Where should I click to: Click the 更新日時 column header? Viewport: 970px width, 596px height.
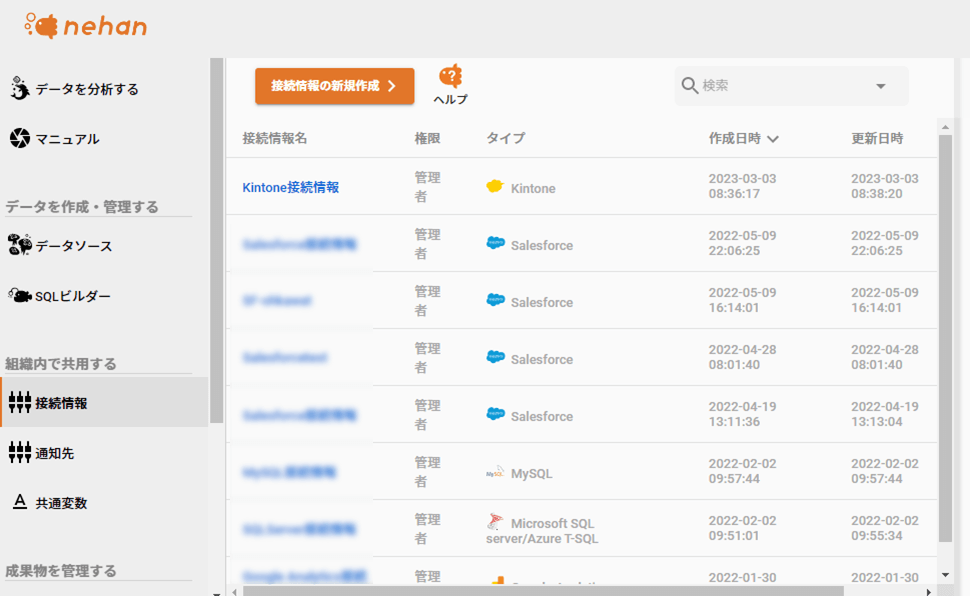coord(877,139)
